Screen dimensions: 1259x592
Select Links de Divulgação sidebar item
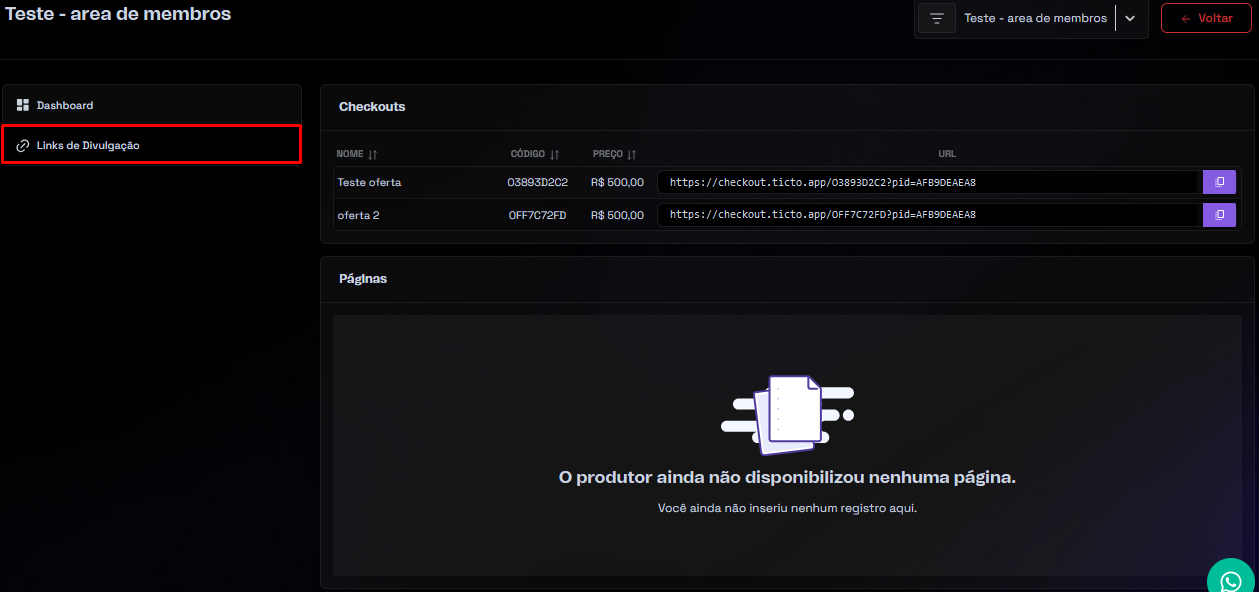pyautogui.click(x=88, y=146)
